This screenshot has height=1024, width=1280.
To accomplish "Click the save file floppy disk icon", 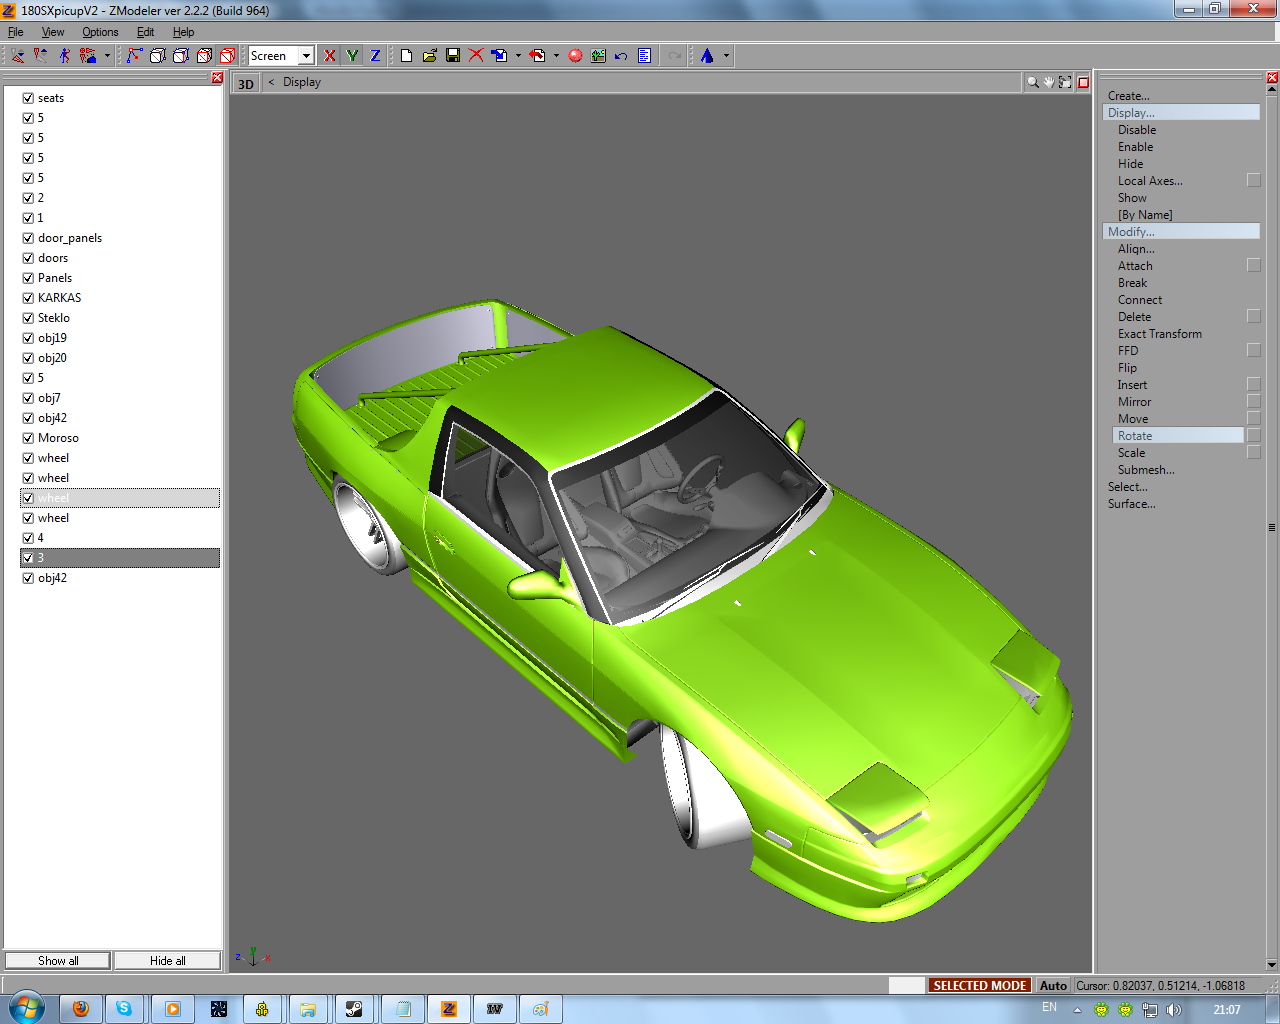I will 453,56.
